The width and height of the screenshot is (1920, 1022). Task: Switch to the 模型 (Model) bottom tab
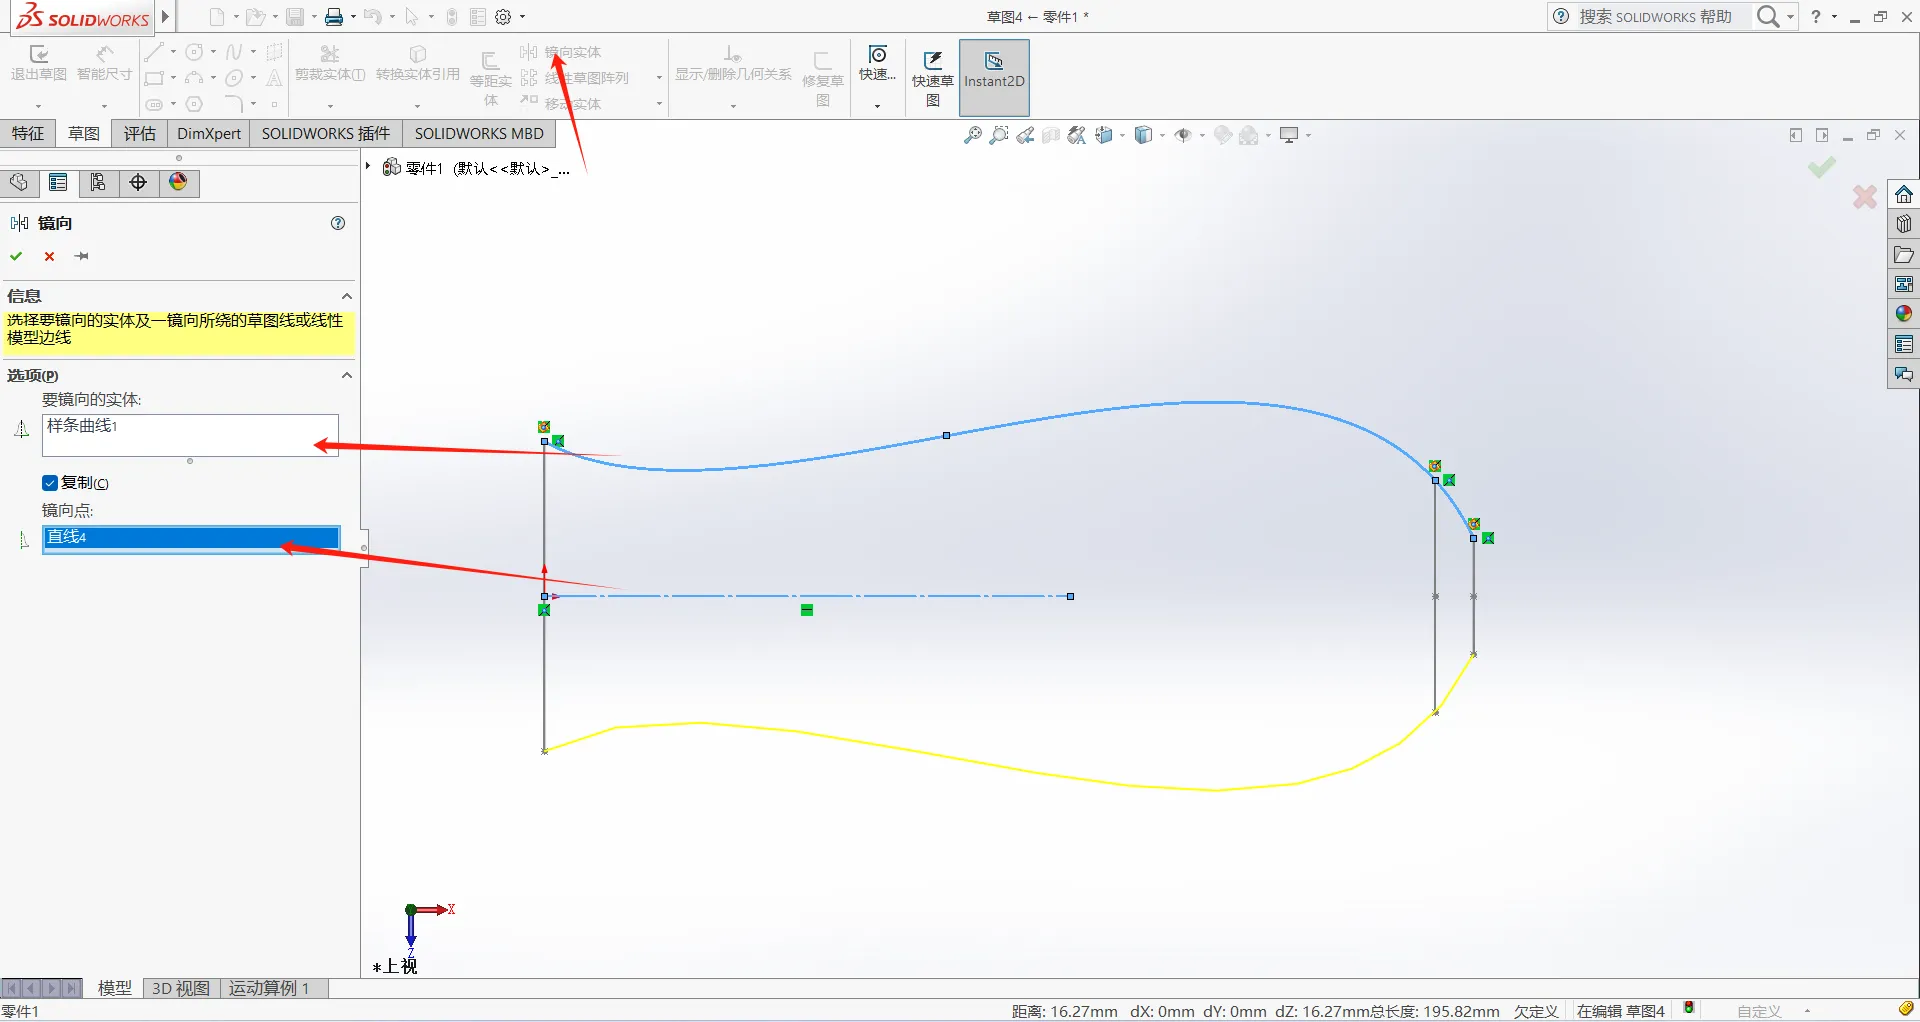[x=115, y=988]
